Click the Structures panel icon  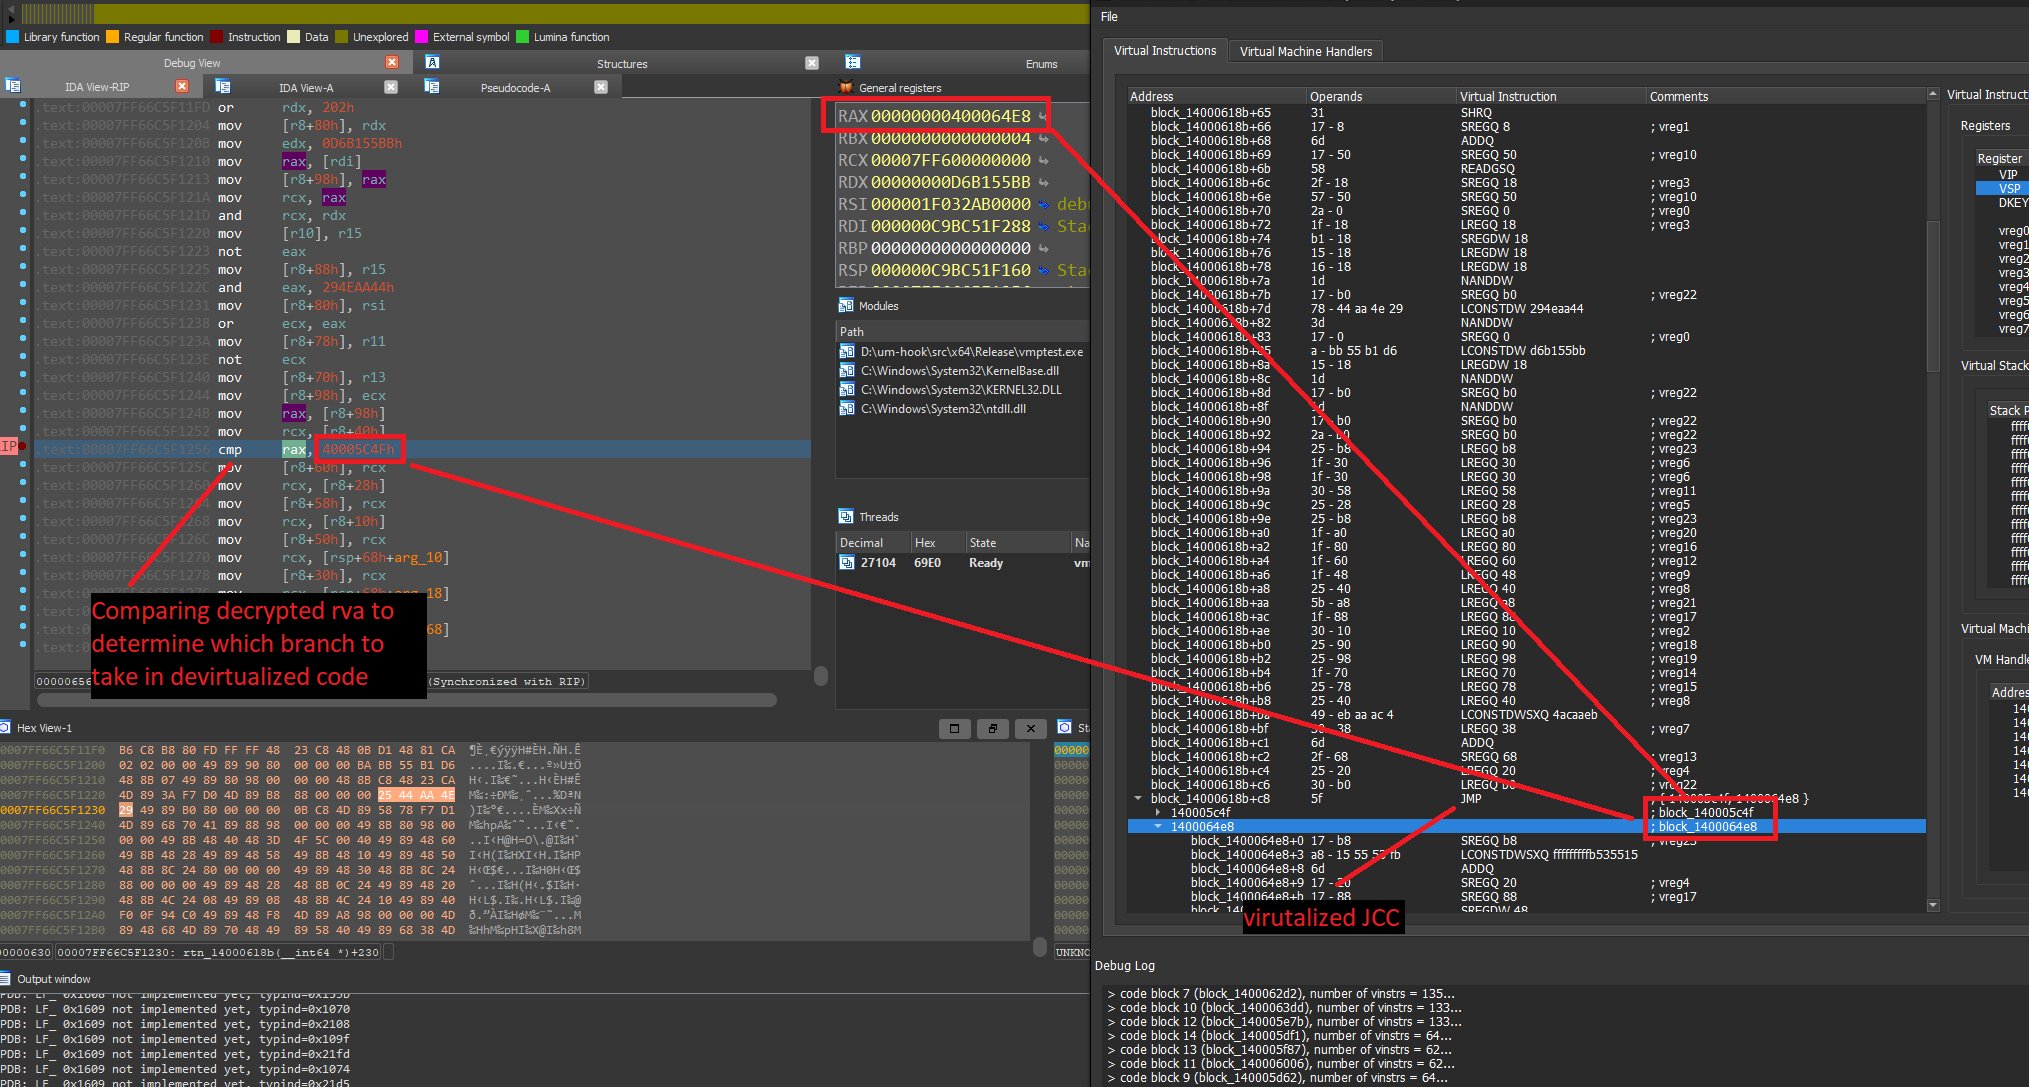(433, 62)
